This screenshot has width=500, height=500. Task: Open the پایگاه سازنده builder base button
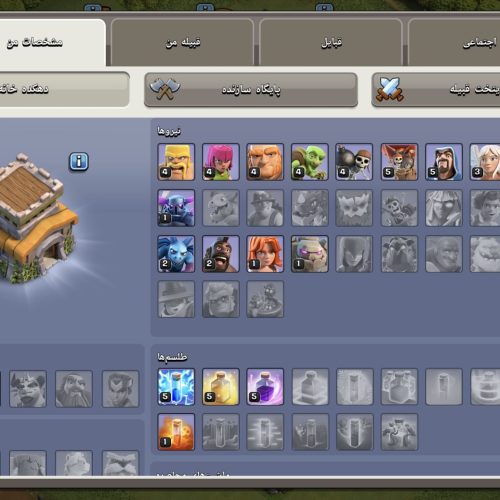pos(251,90)
